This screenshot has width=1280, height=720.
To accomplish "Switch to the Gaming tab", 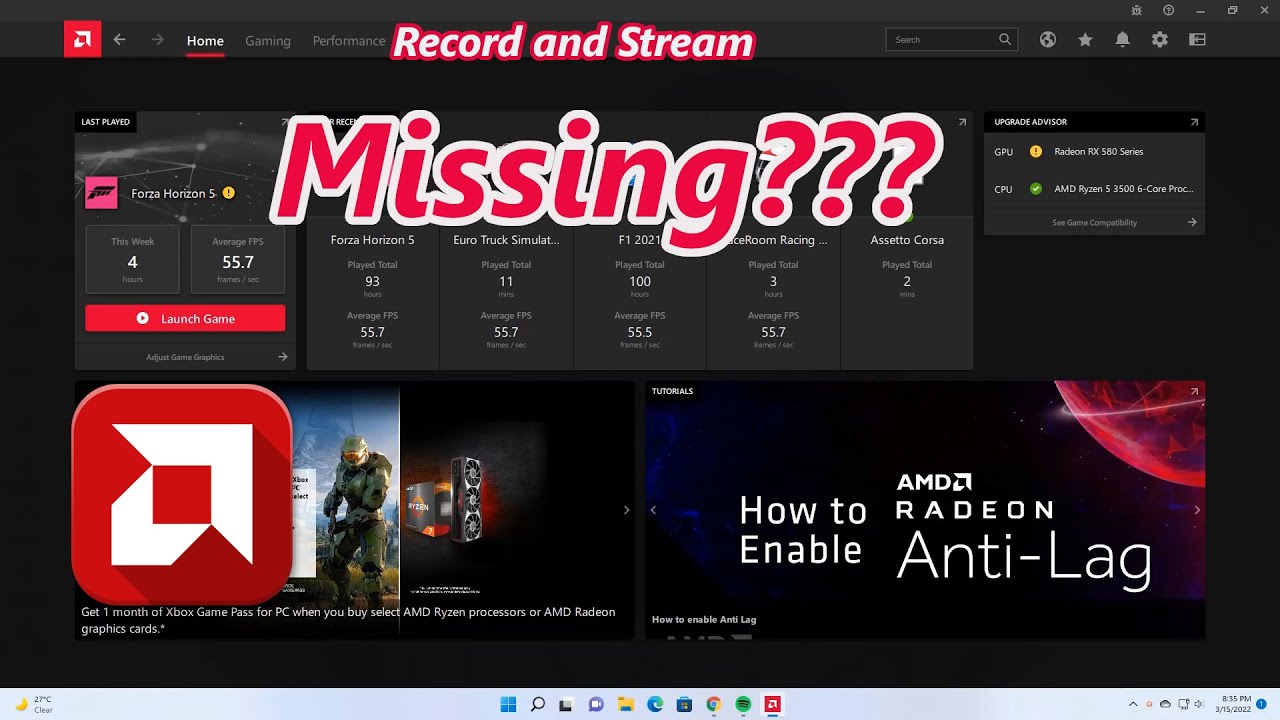I will 268,41.
